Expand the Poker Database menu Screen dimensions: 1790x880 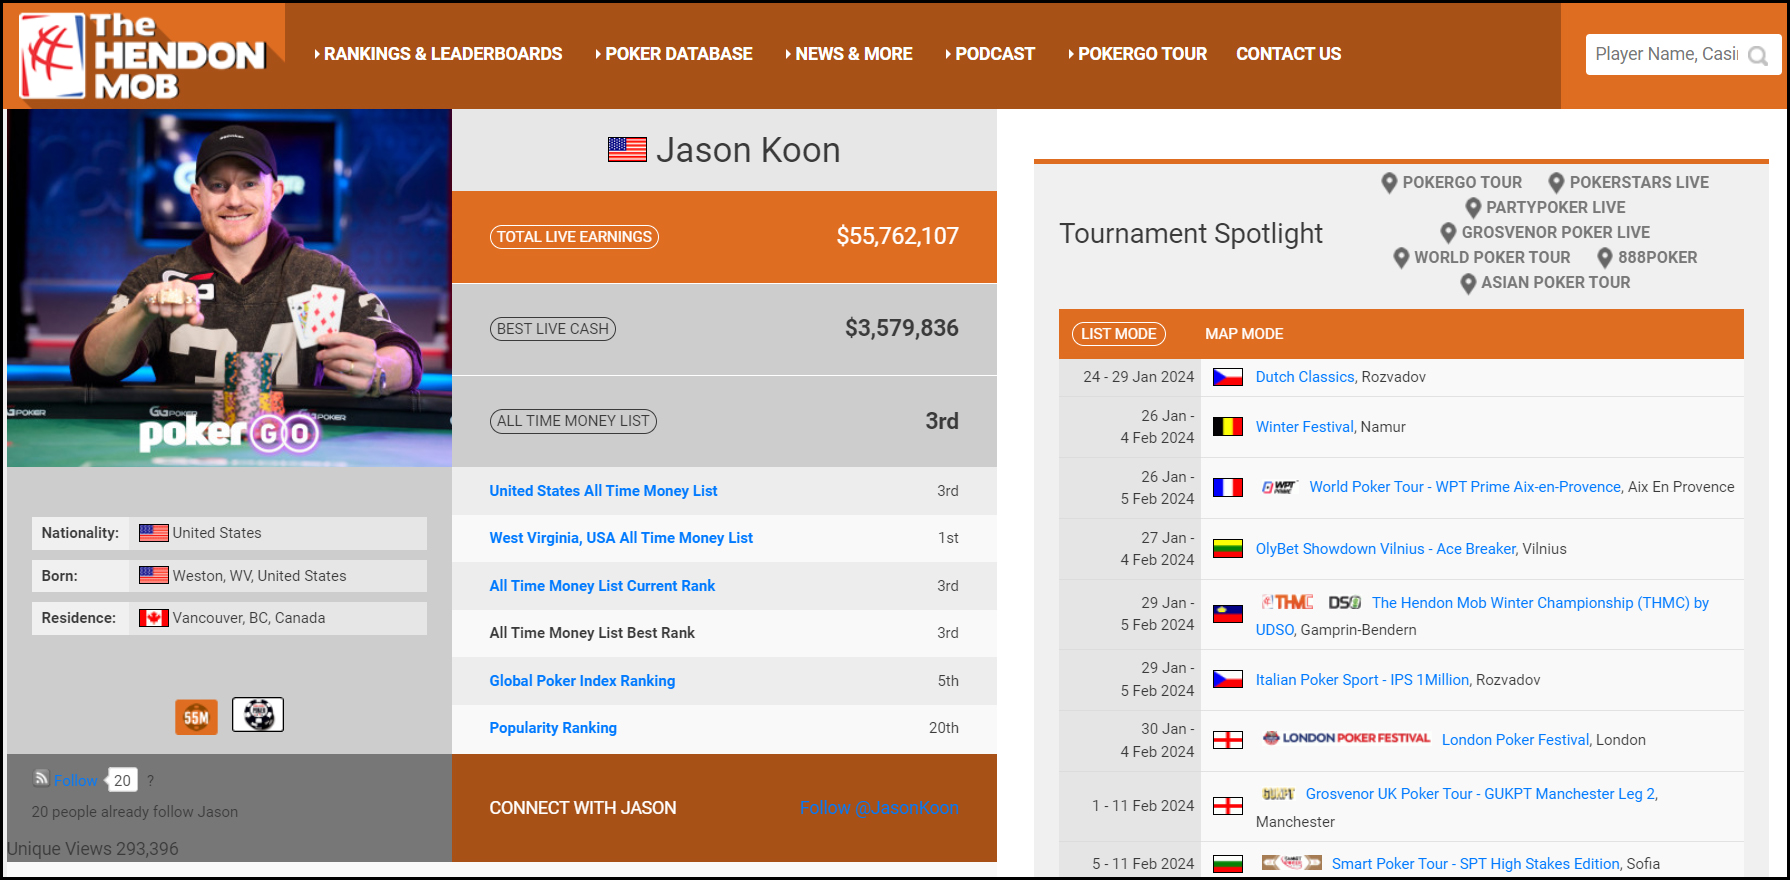pos(674,54)
